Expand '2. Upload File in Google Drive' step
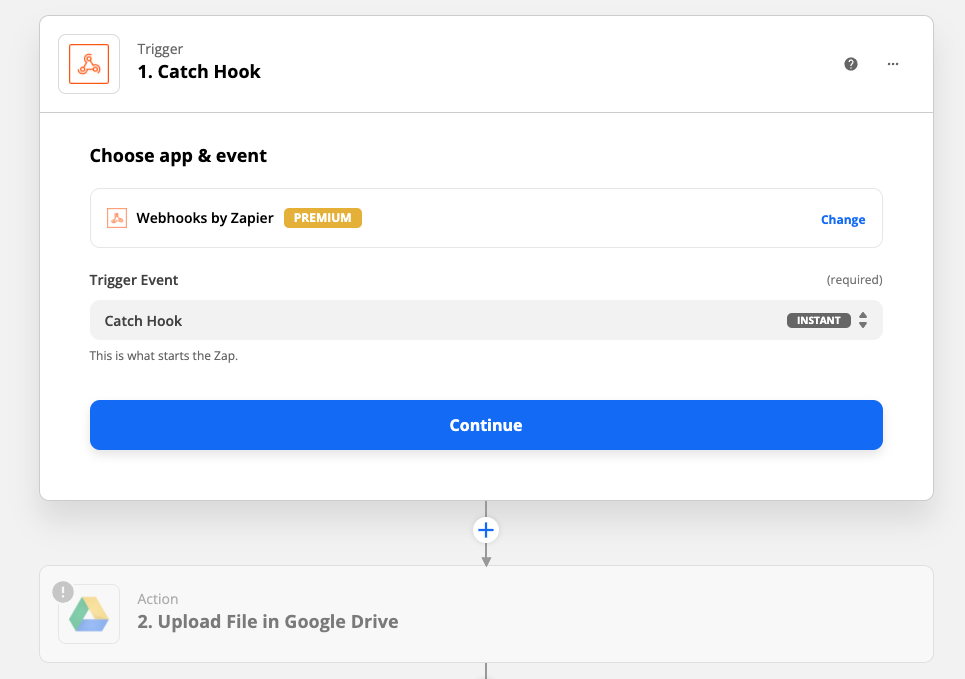Image resolution: width=965 pixels, height=679 pixels. (x=486, y=614)
